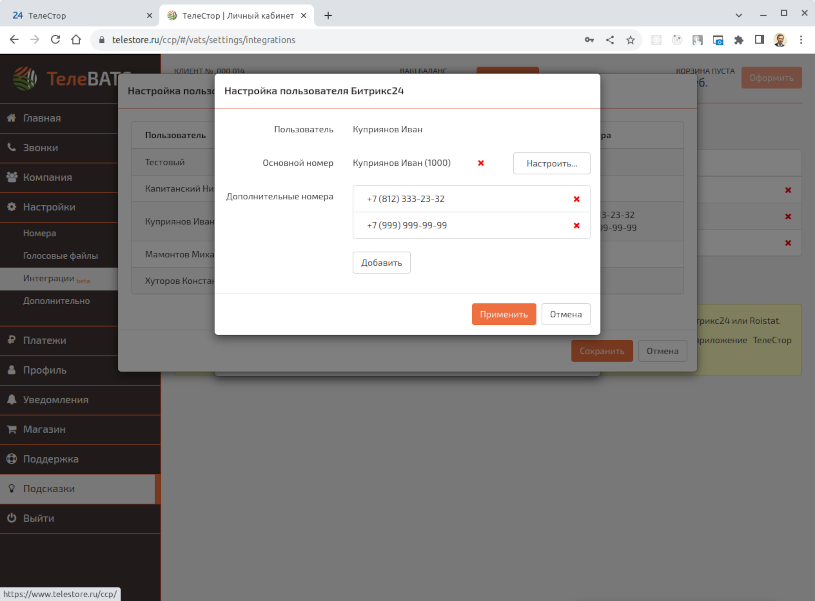815x601 pixels.
Task: Share this page from the address bar
Action: (x=610, y=40)
